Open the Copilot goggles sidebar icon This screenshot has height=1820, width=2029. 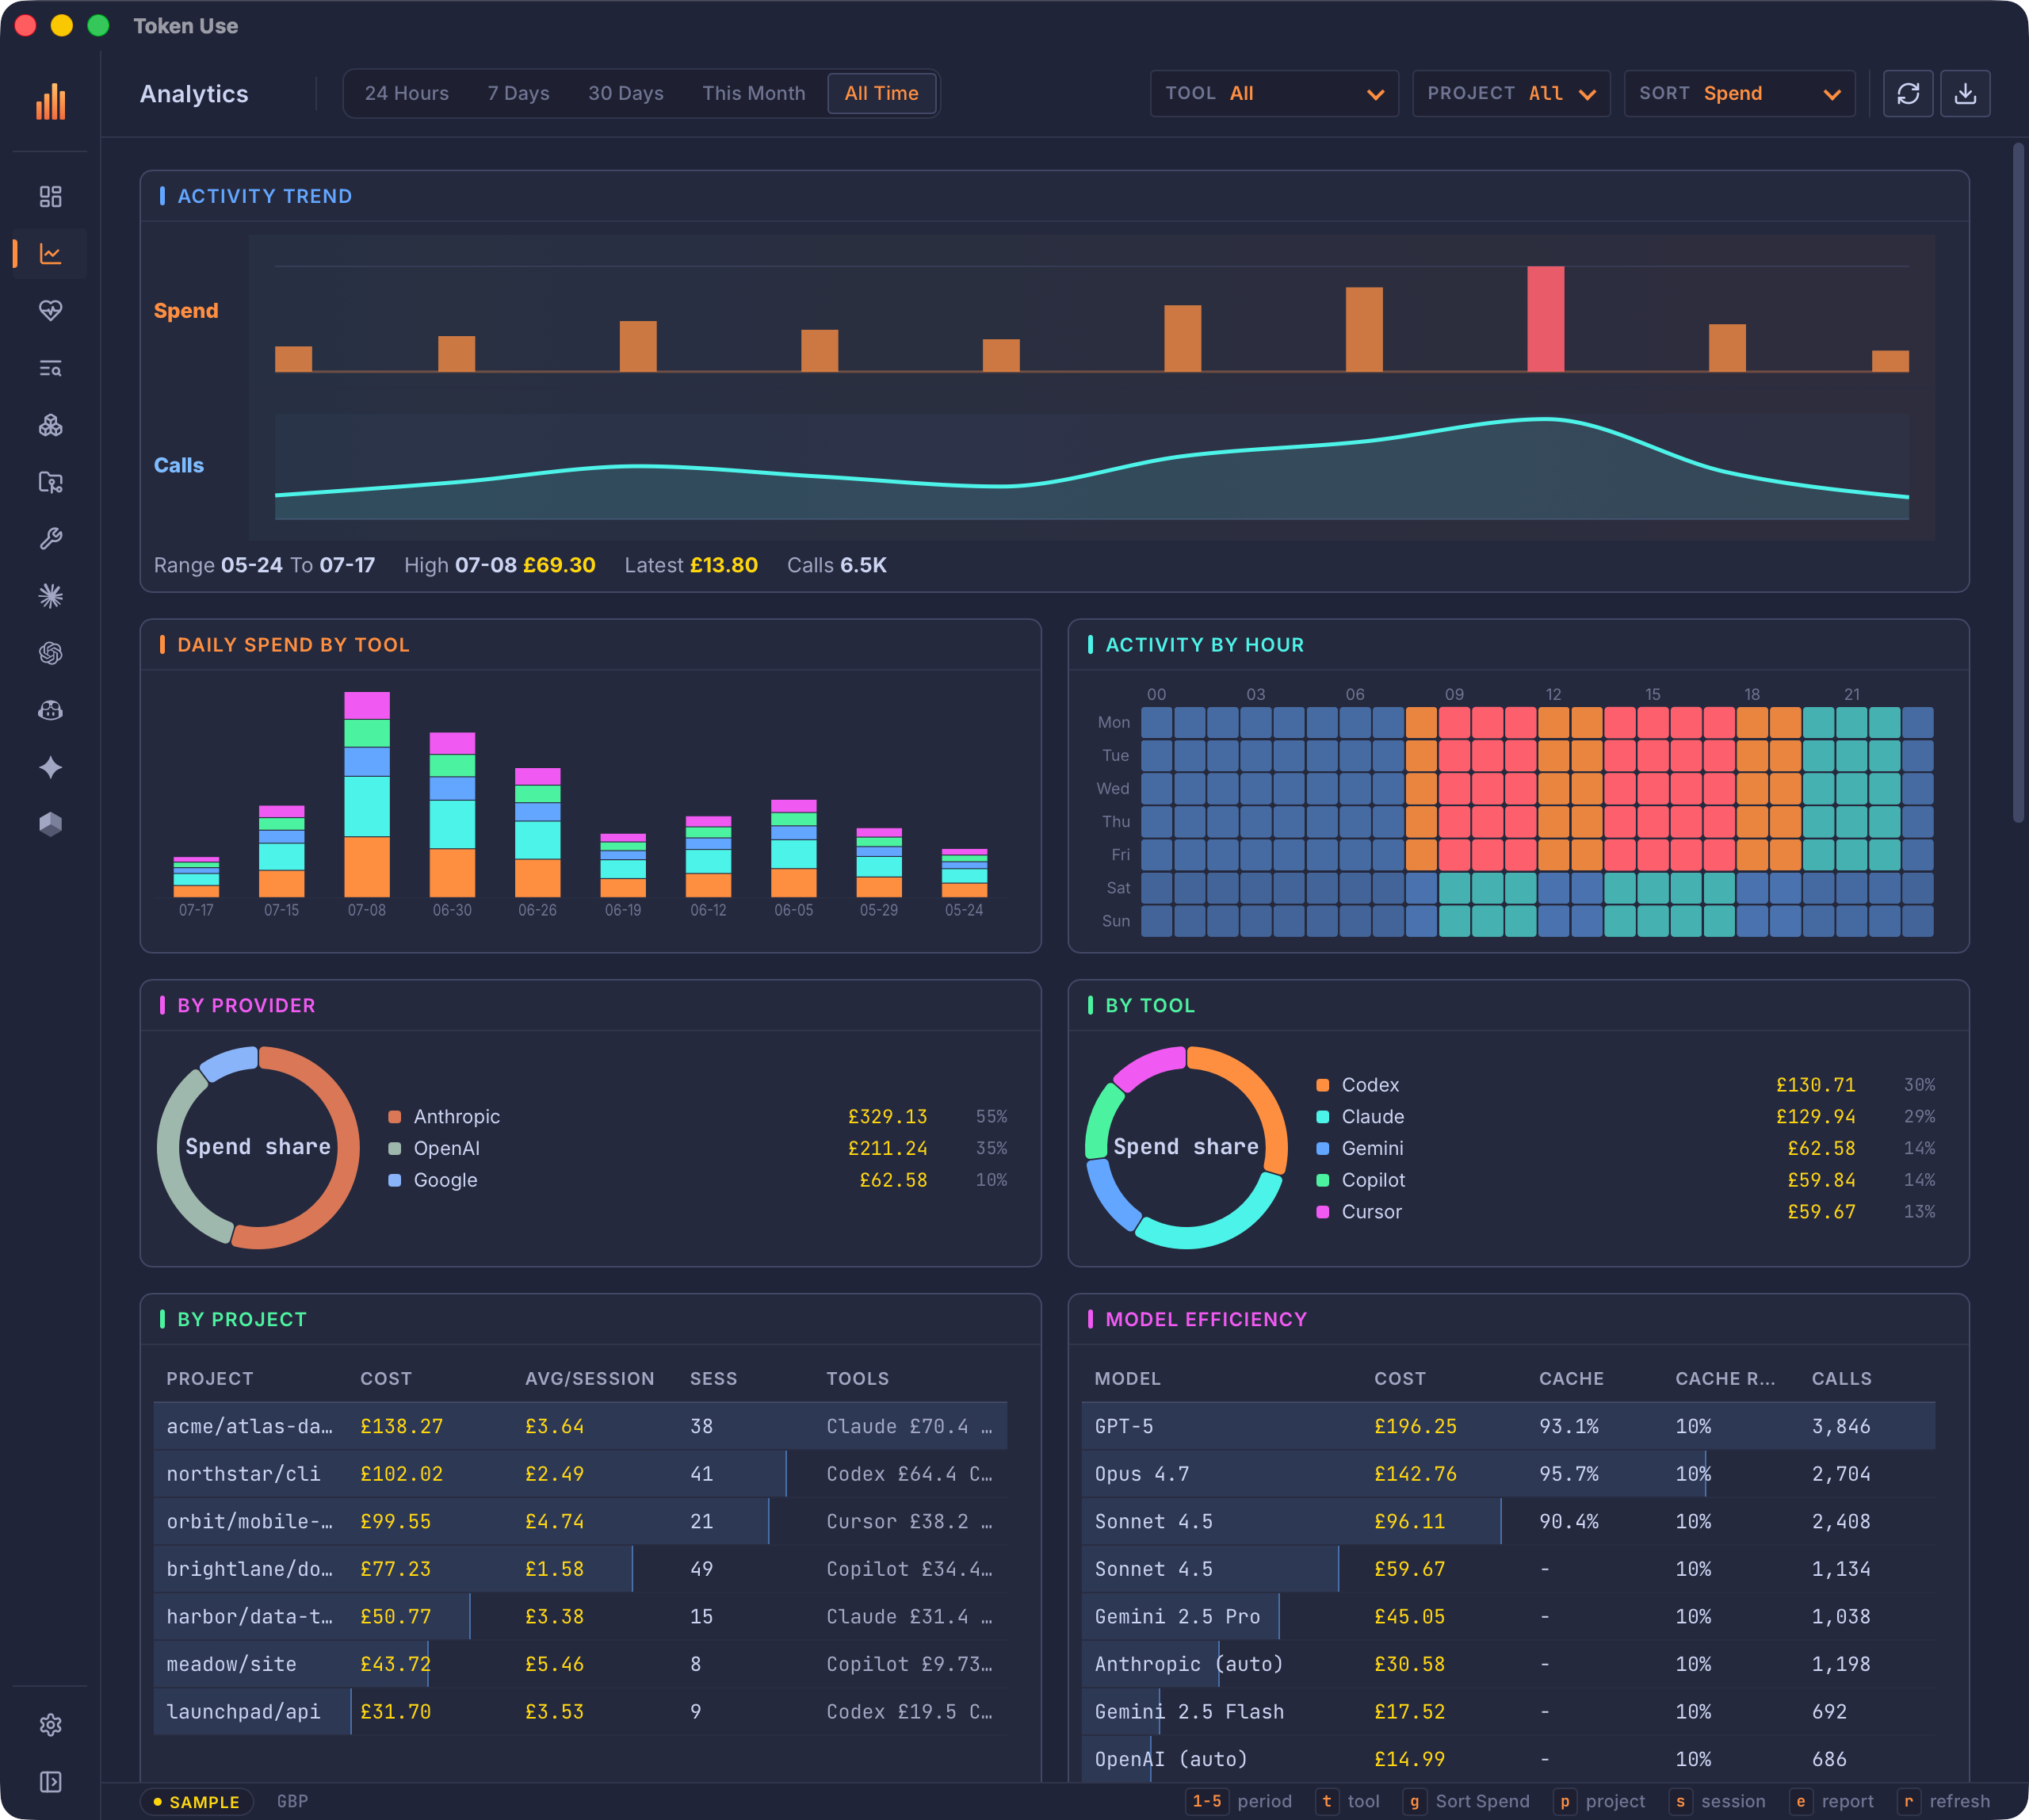[50, 710]
